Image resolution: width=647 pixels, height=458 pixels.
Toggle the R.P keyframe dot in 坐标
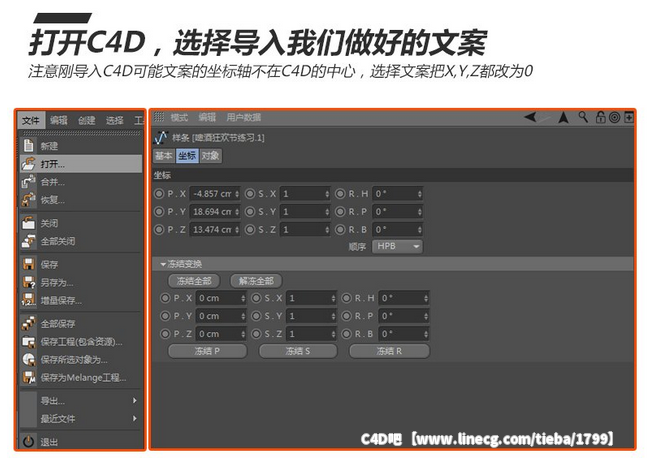pos(340,212)
